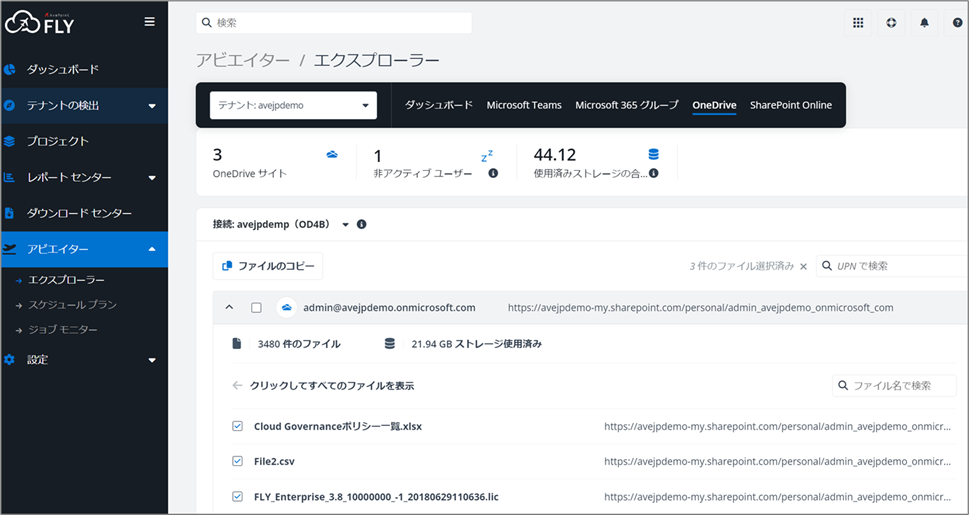Expand the レポート センター sidebar menu
The height and width of the screenshot is (515, 969).
(x=152, y=178)
